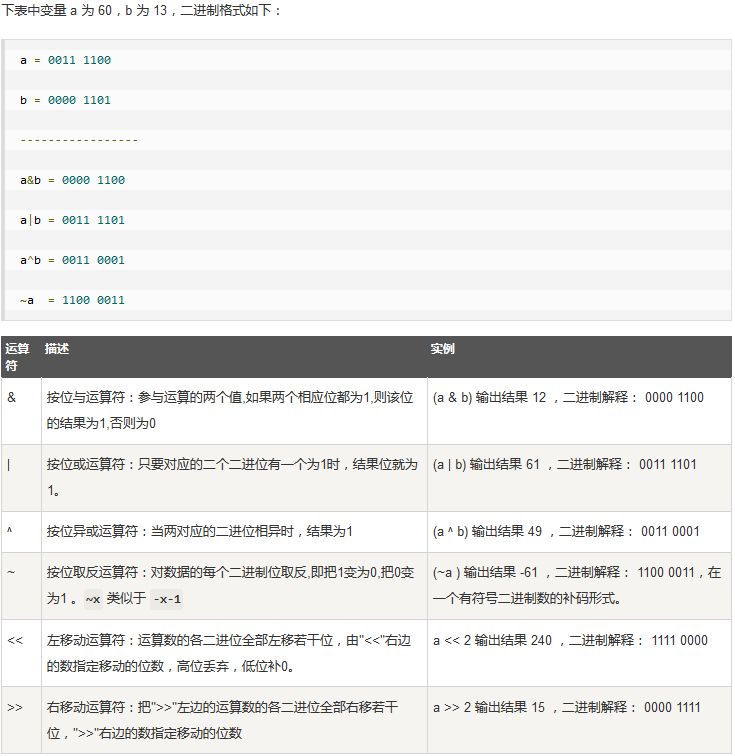Select the code line 'a|b = 0011 1101'
Screen dimensions: 735x756
click(72, 220)
